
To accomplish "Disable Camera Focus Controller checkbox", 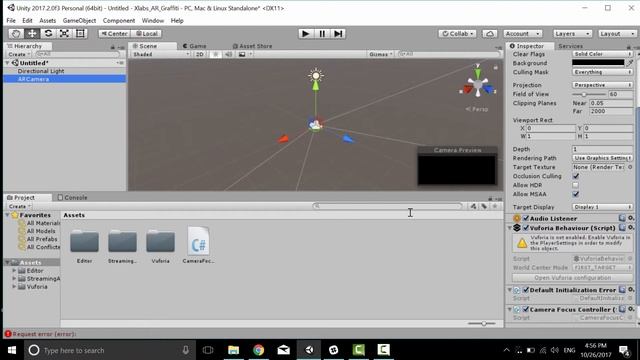I will 526,309.
